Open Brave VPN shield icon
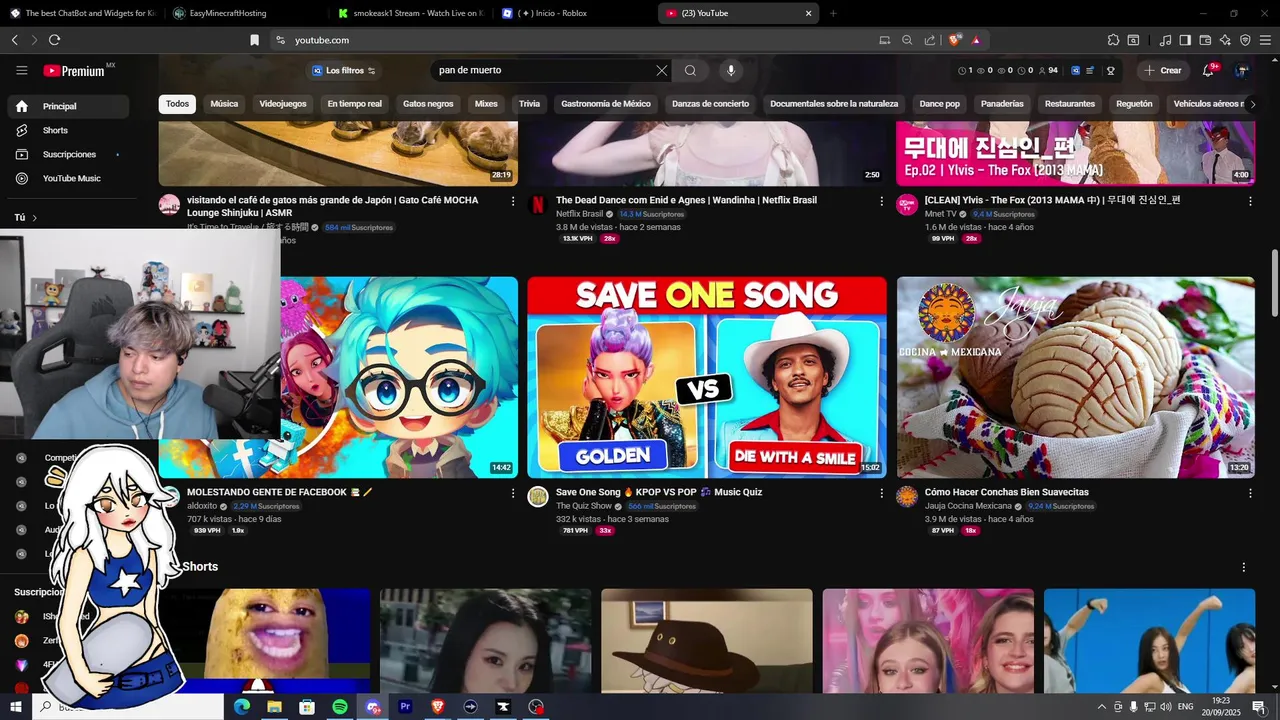1280x720 pixels. coord(1245,40)
